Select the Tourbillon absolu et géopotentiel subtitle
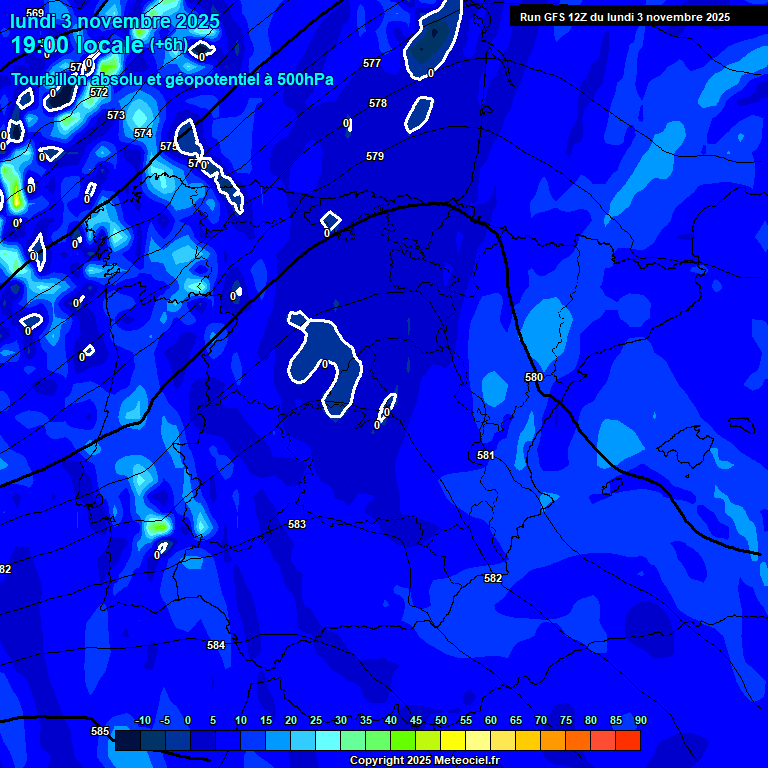The image size is (768, 768). coord(172,80)
